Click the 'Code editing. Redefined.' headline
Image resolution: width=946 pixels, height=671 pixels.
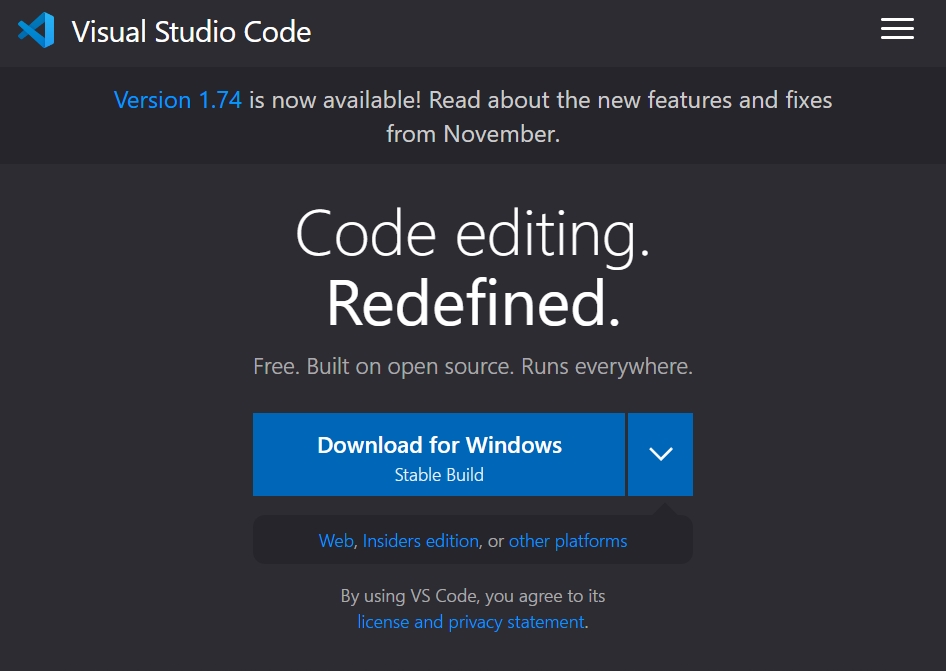pyautogui.click(x=473, y=268)
